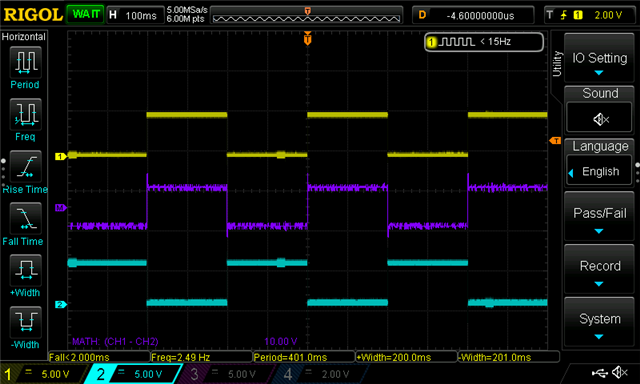The height and width of the screenshot is (384, 640).
Task: Expand the Pass/Fail submenu
Action: [x=599, y=216]
